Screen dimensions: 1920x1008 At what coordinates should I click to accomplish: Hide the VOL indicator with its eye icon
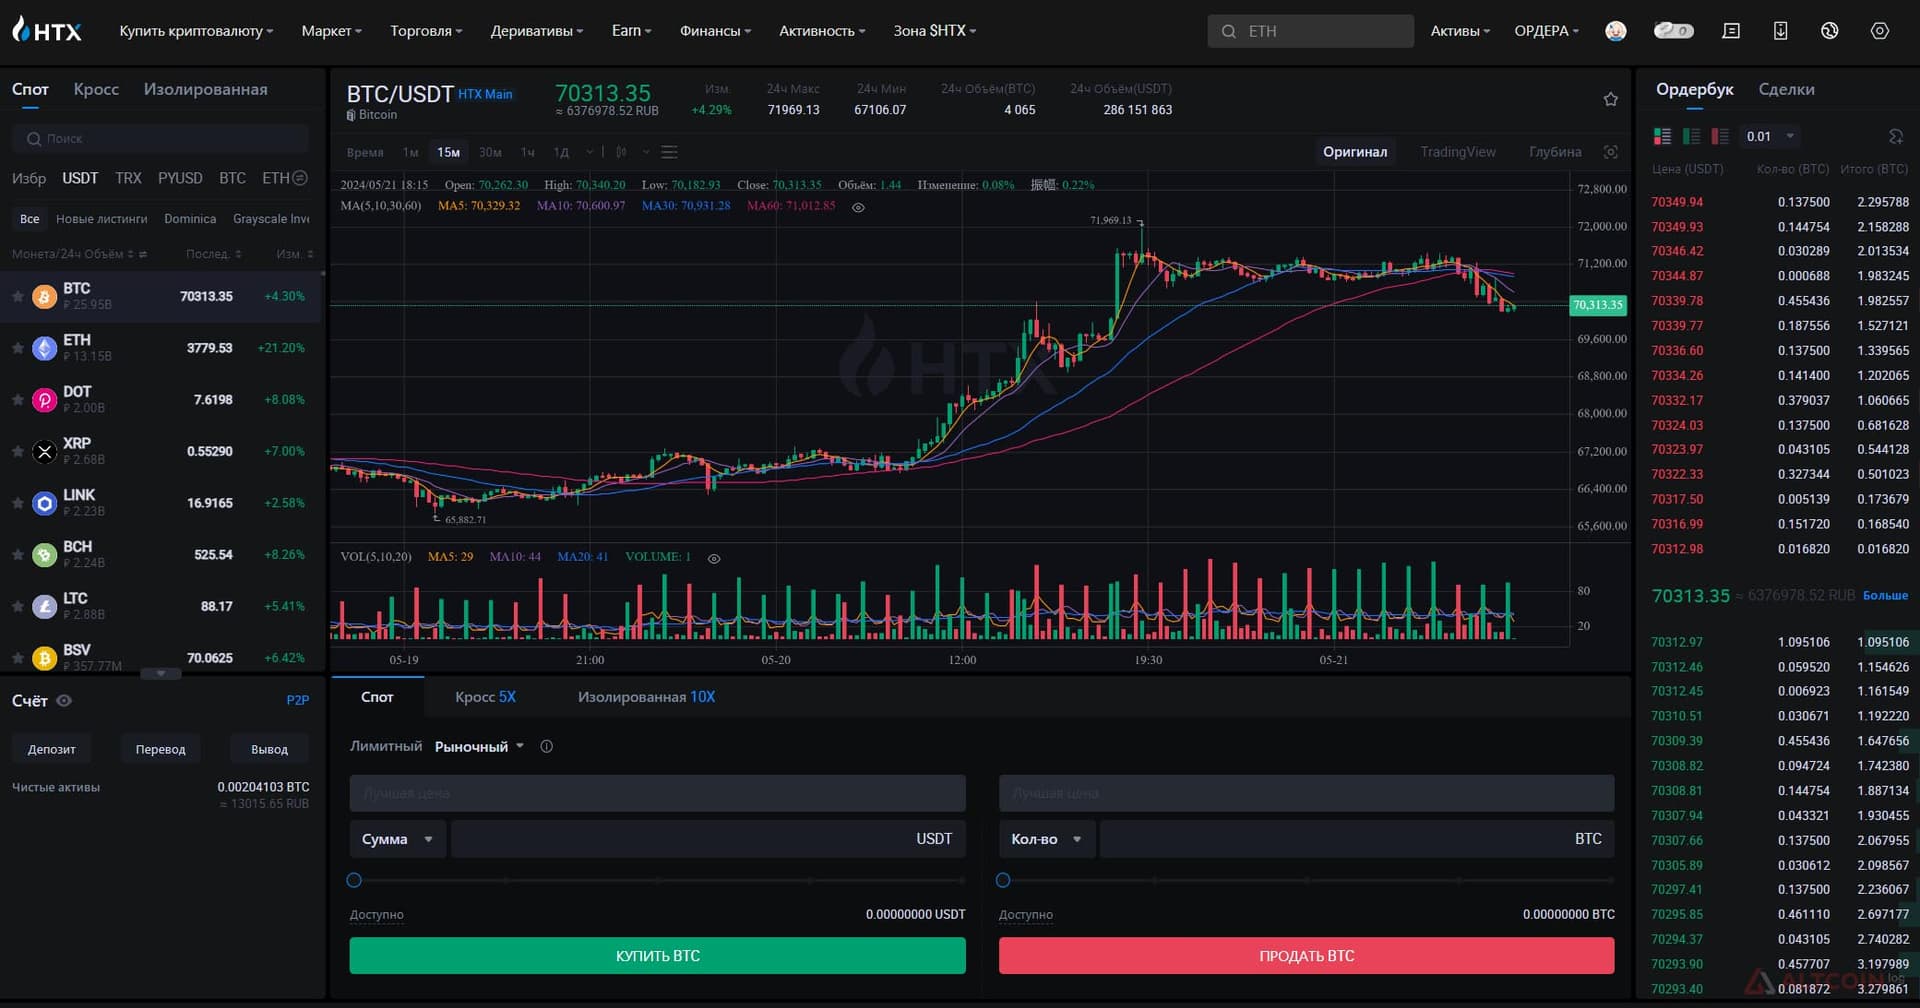click(714, 558)
